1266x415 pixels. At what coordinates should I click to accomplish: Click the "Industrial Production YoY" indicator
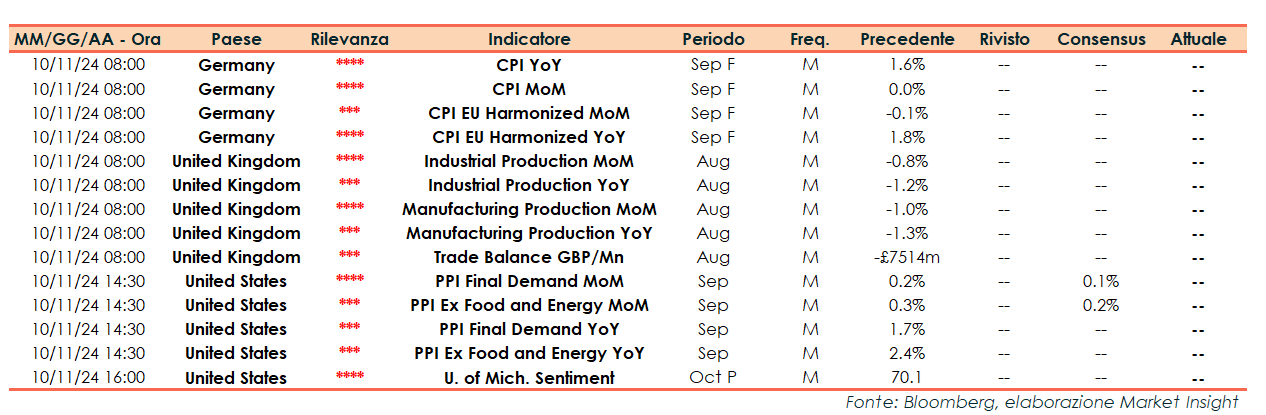[x=529, y=185]
